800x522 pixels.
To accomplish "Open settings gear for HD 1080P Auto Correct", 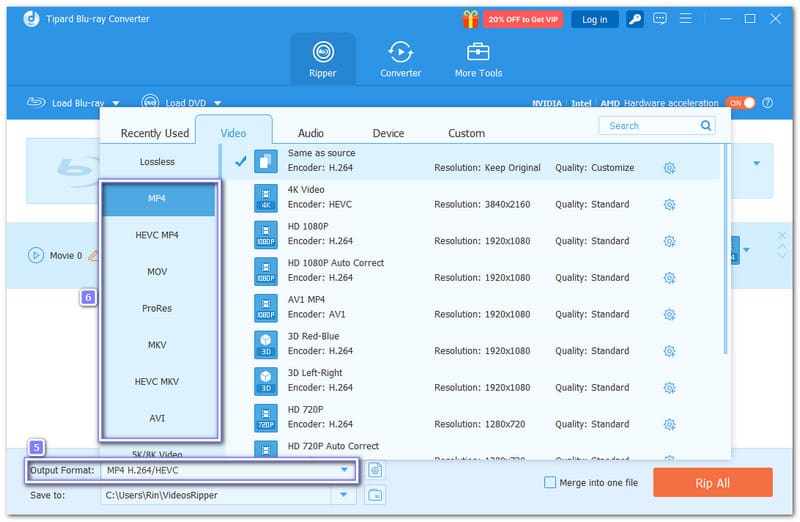I will coord(669,278).
